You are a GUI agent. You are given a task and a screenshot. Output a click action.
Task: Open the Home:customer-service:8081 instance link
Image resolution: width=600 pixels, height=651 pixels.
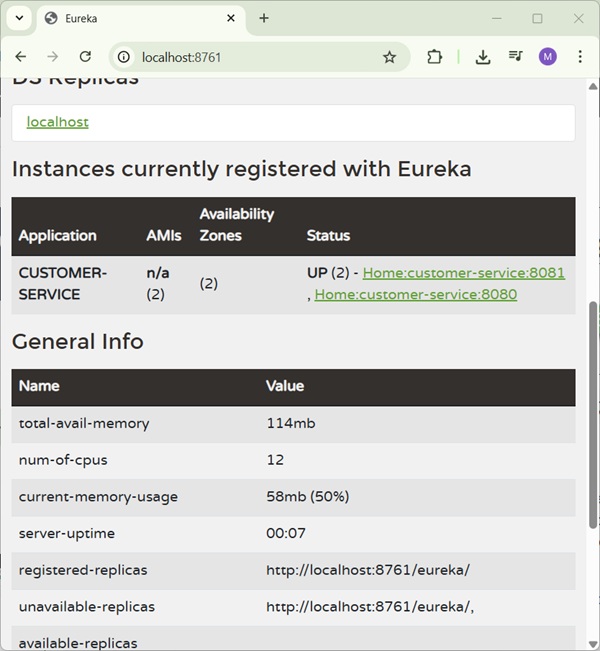pyautogui.click(x=463, y=273)
